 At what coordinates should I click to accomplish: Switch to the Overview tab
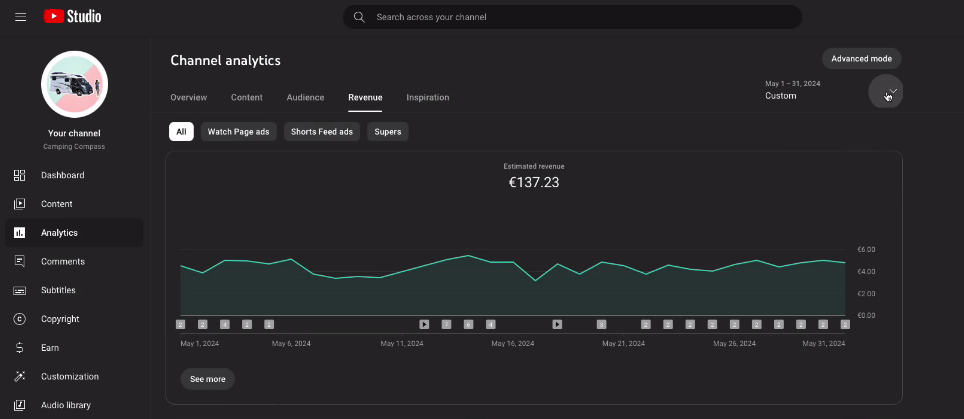pos(189,98)
